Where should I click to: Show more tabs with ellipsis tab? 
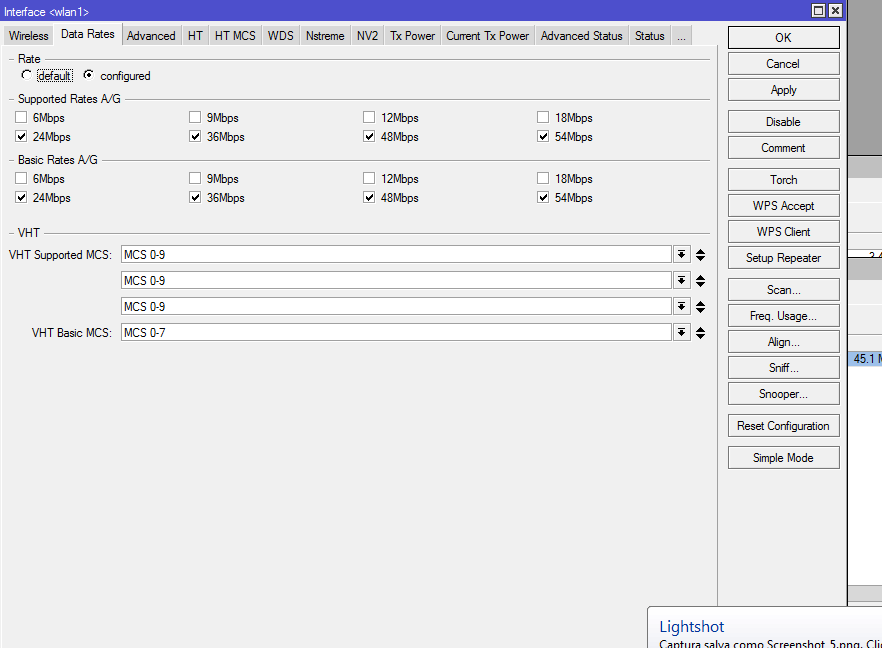pos(681,35)
